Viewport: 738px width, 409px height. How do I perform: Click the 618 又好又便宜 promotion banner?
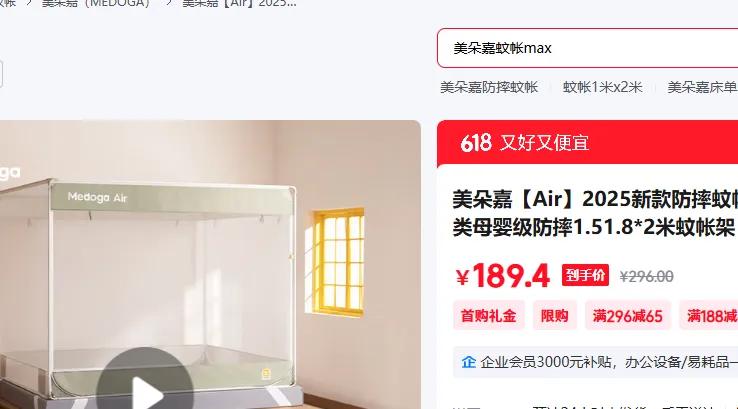click(587, 143)
